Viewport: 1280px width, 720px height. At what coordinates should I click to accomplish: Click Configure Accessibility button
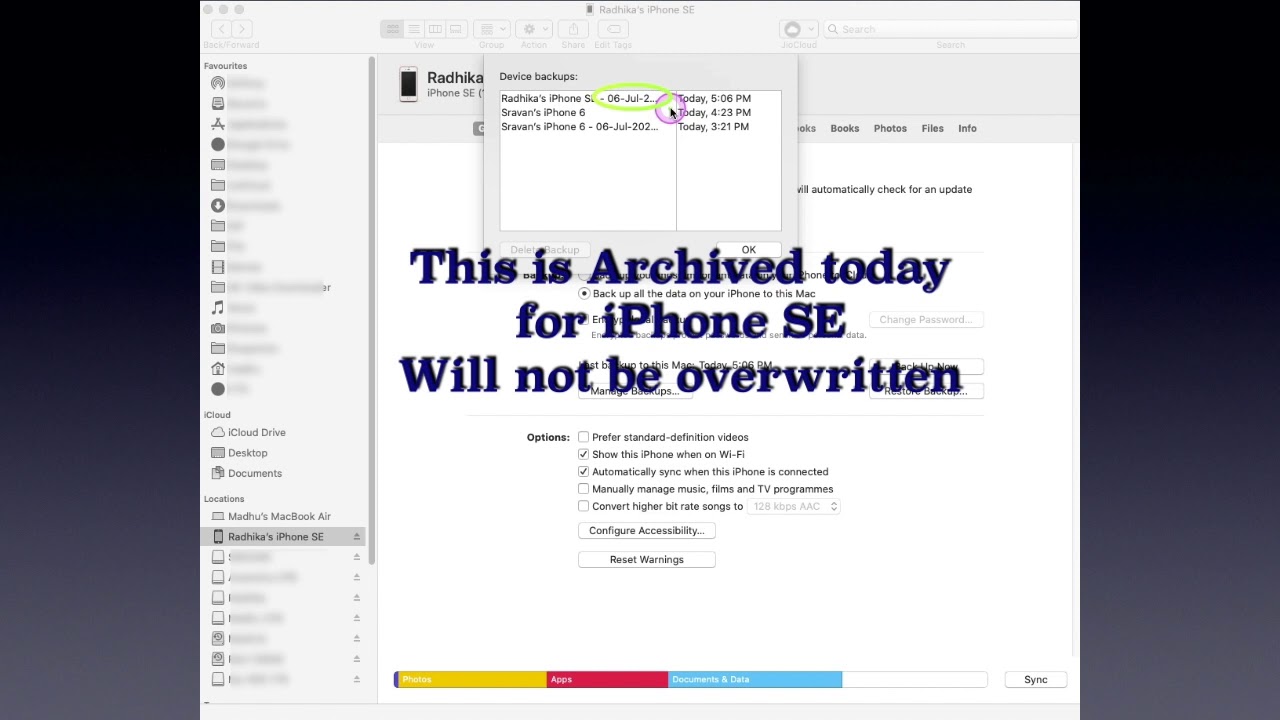point(647,531)
